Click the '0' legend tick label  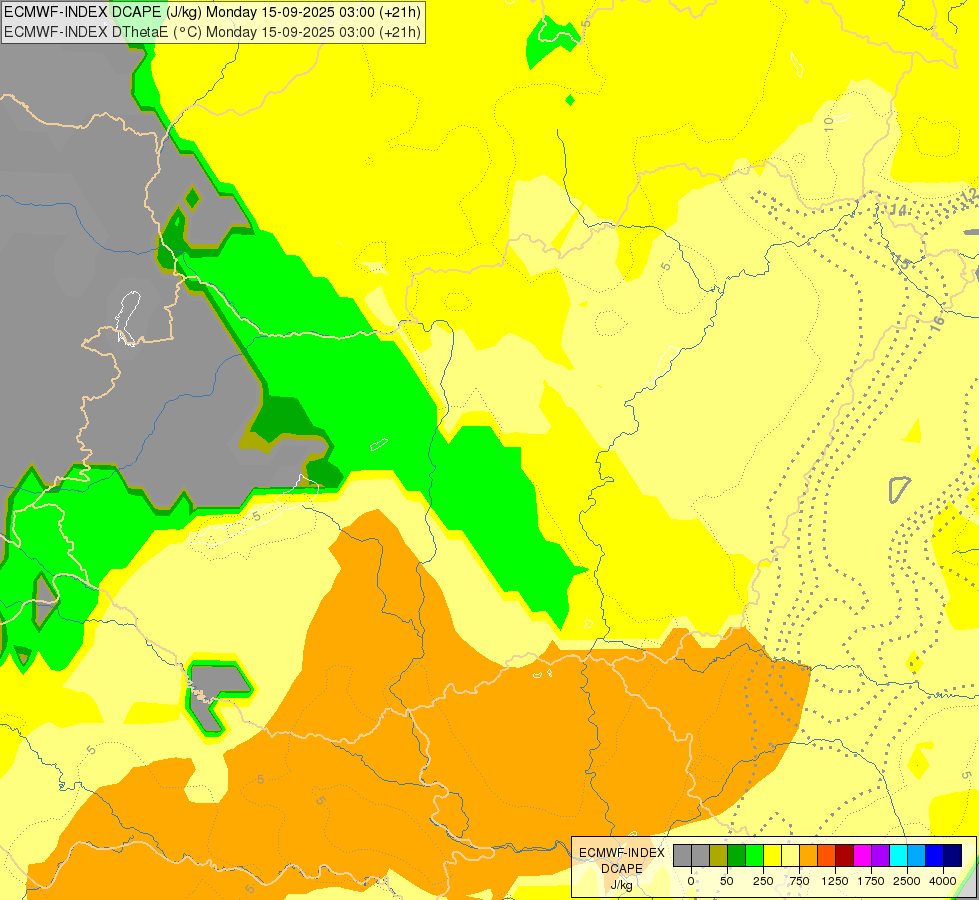point(691,881)
